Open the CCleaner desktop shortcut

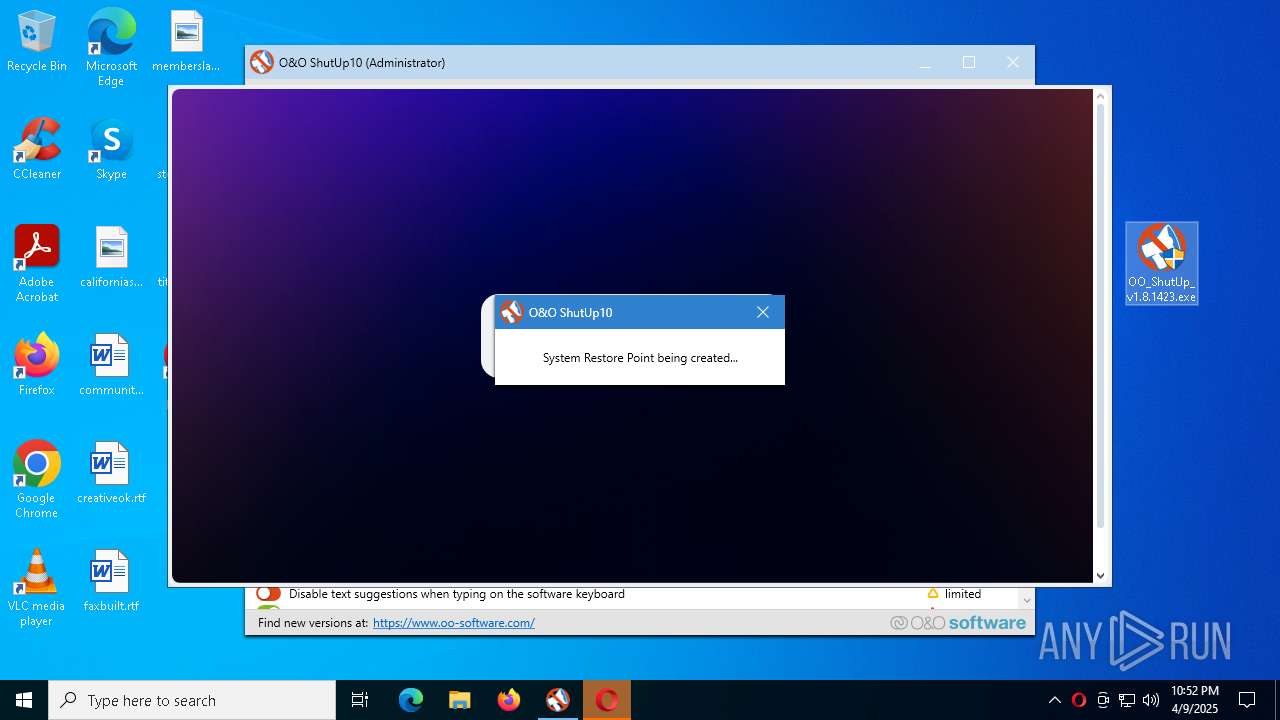click(37, 149)
